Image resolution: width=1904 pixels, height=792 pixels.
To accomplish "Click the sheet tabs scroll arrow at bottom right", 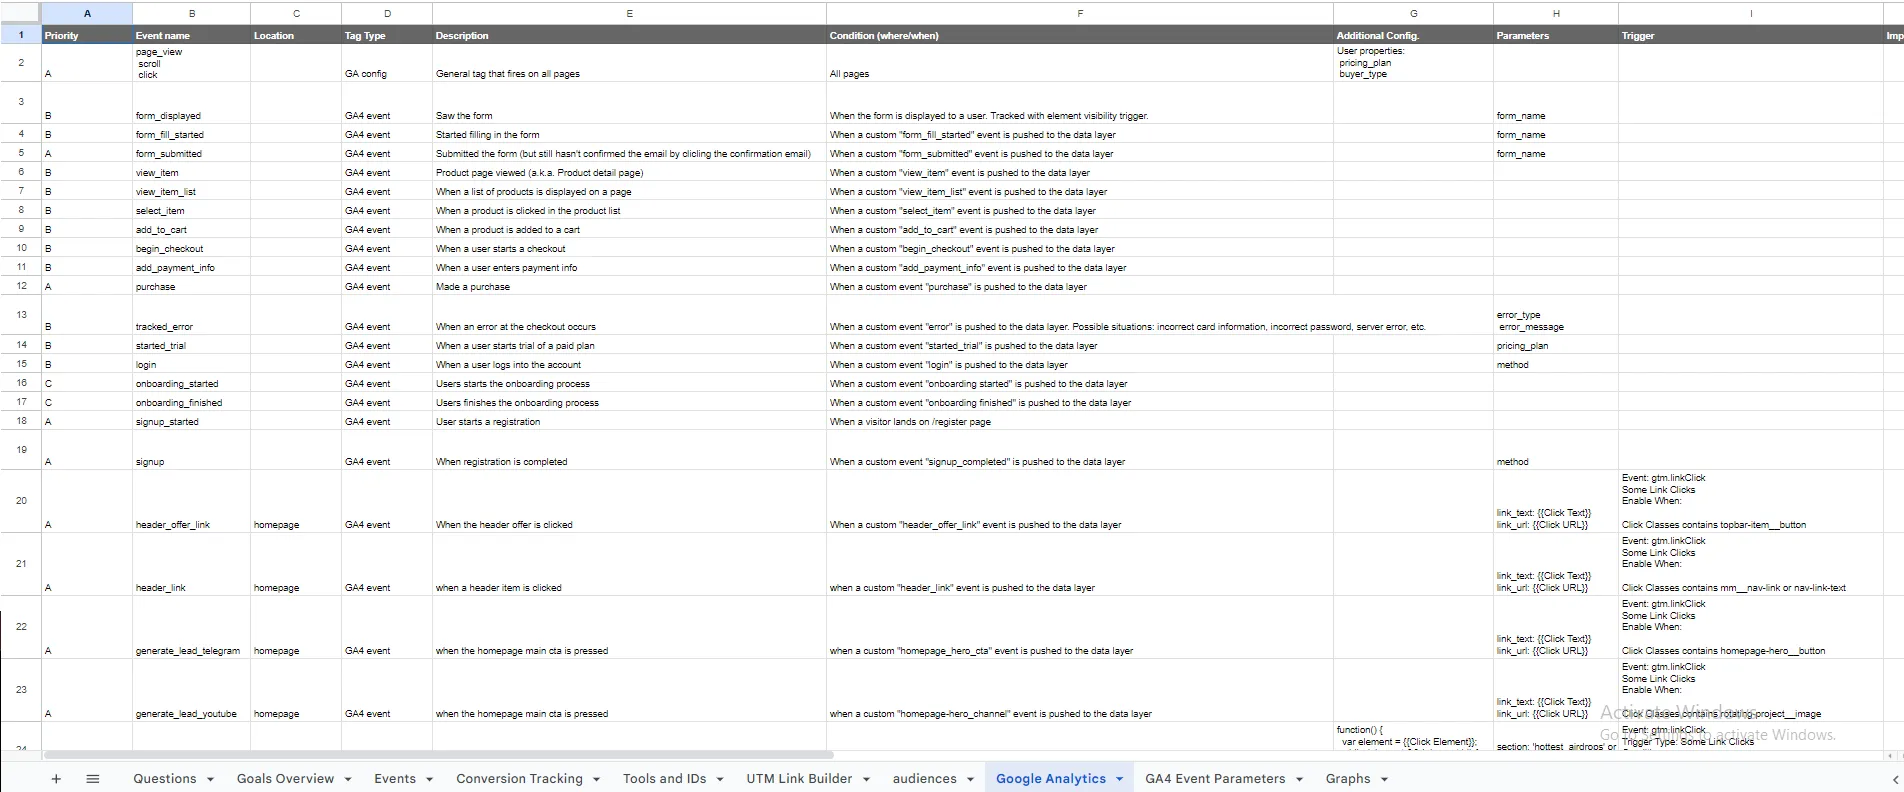I will pos(1894,779).
